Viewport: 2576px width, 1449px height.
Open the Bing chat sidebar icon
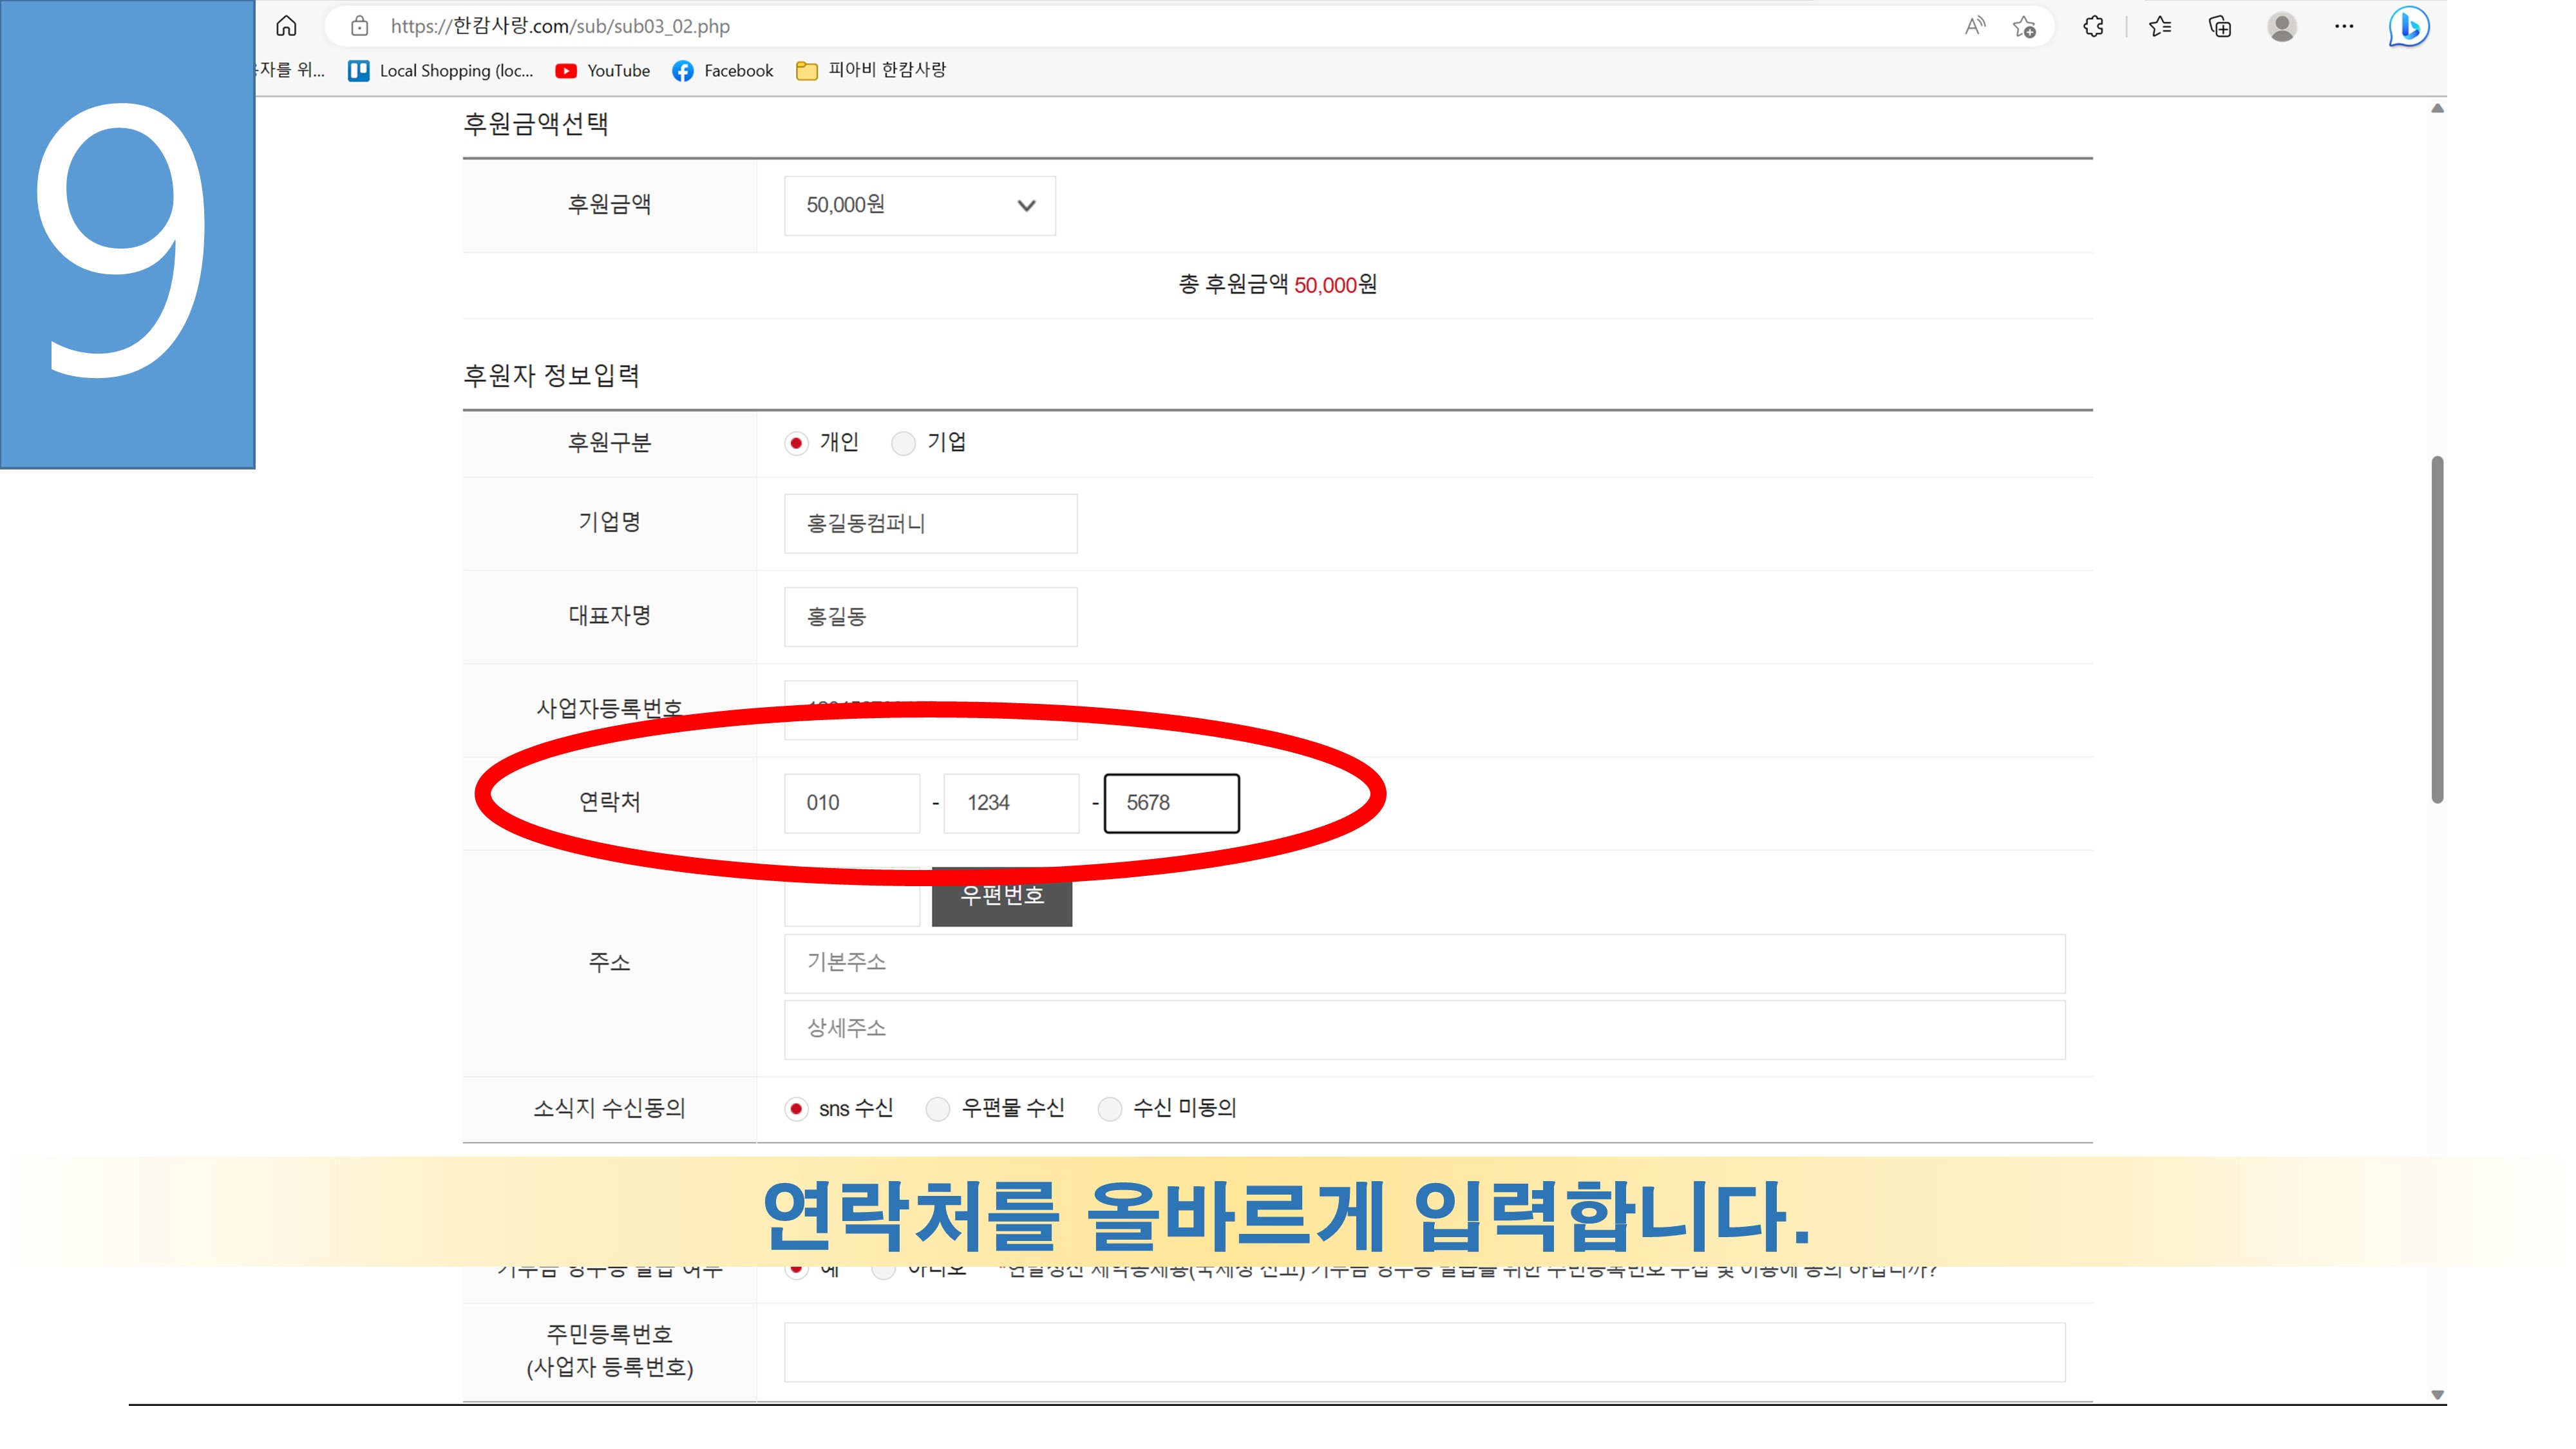click(x=2408, y=26)
